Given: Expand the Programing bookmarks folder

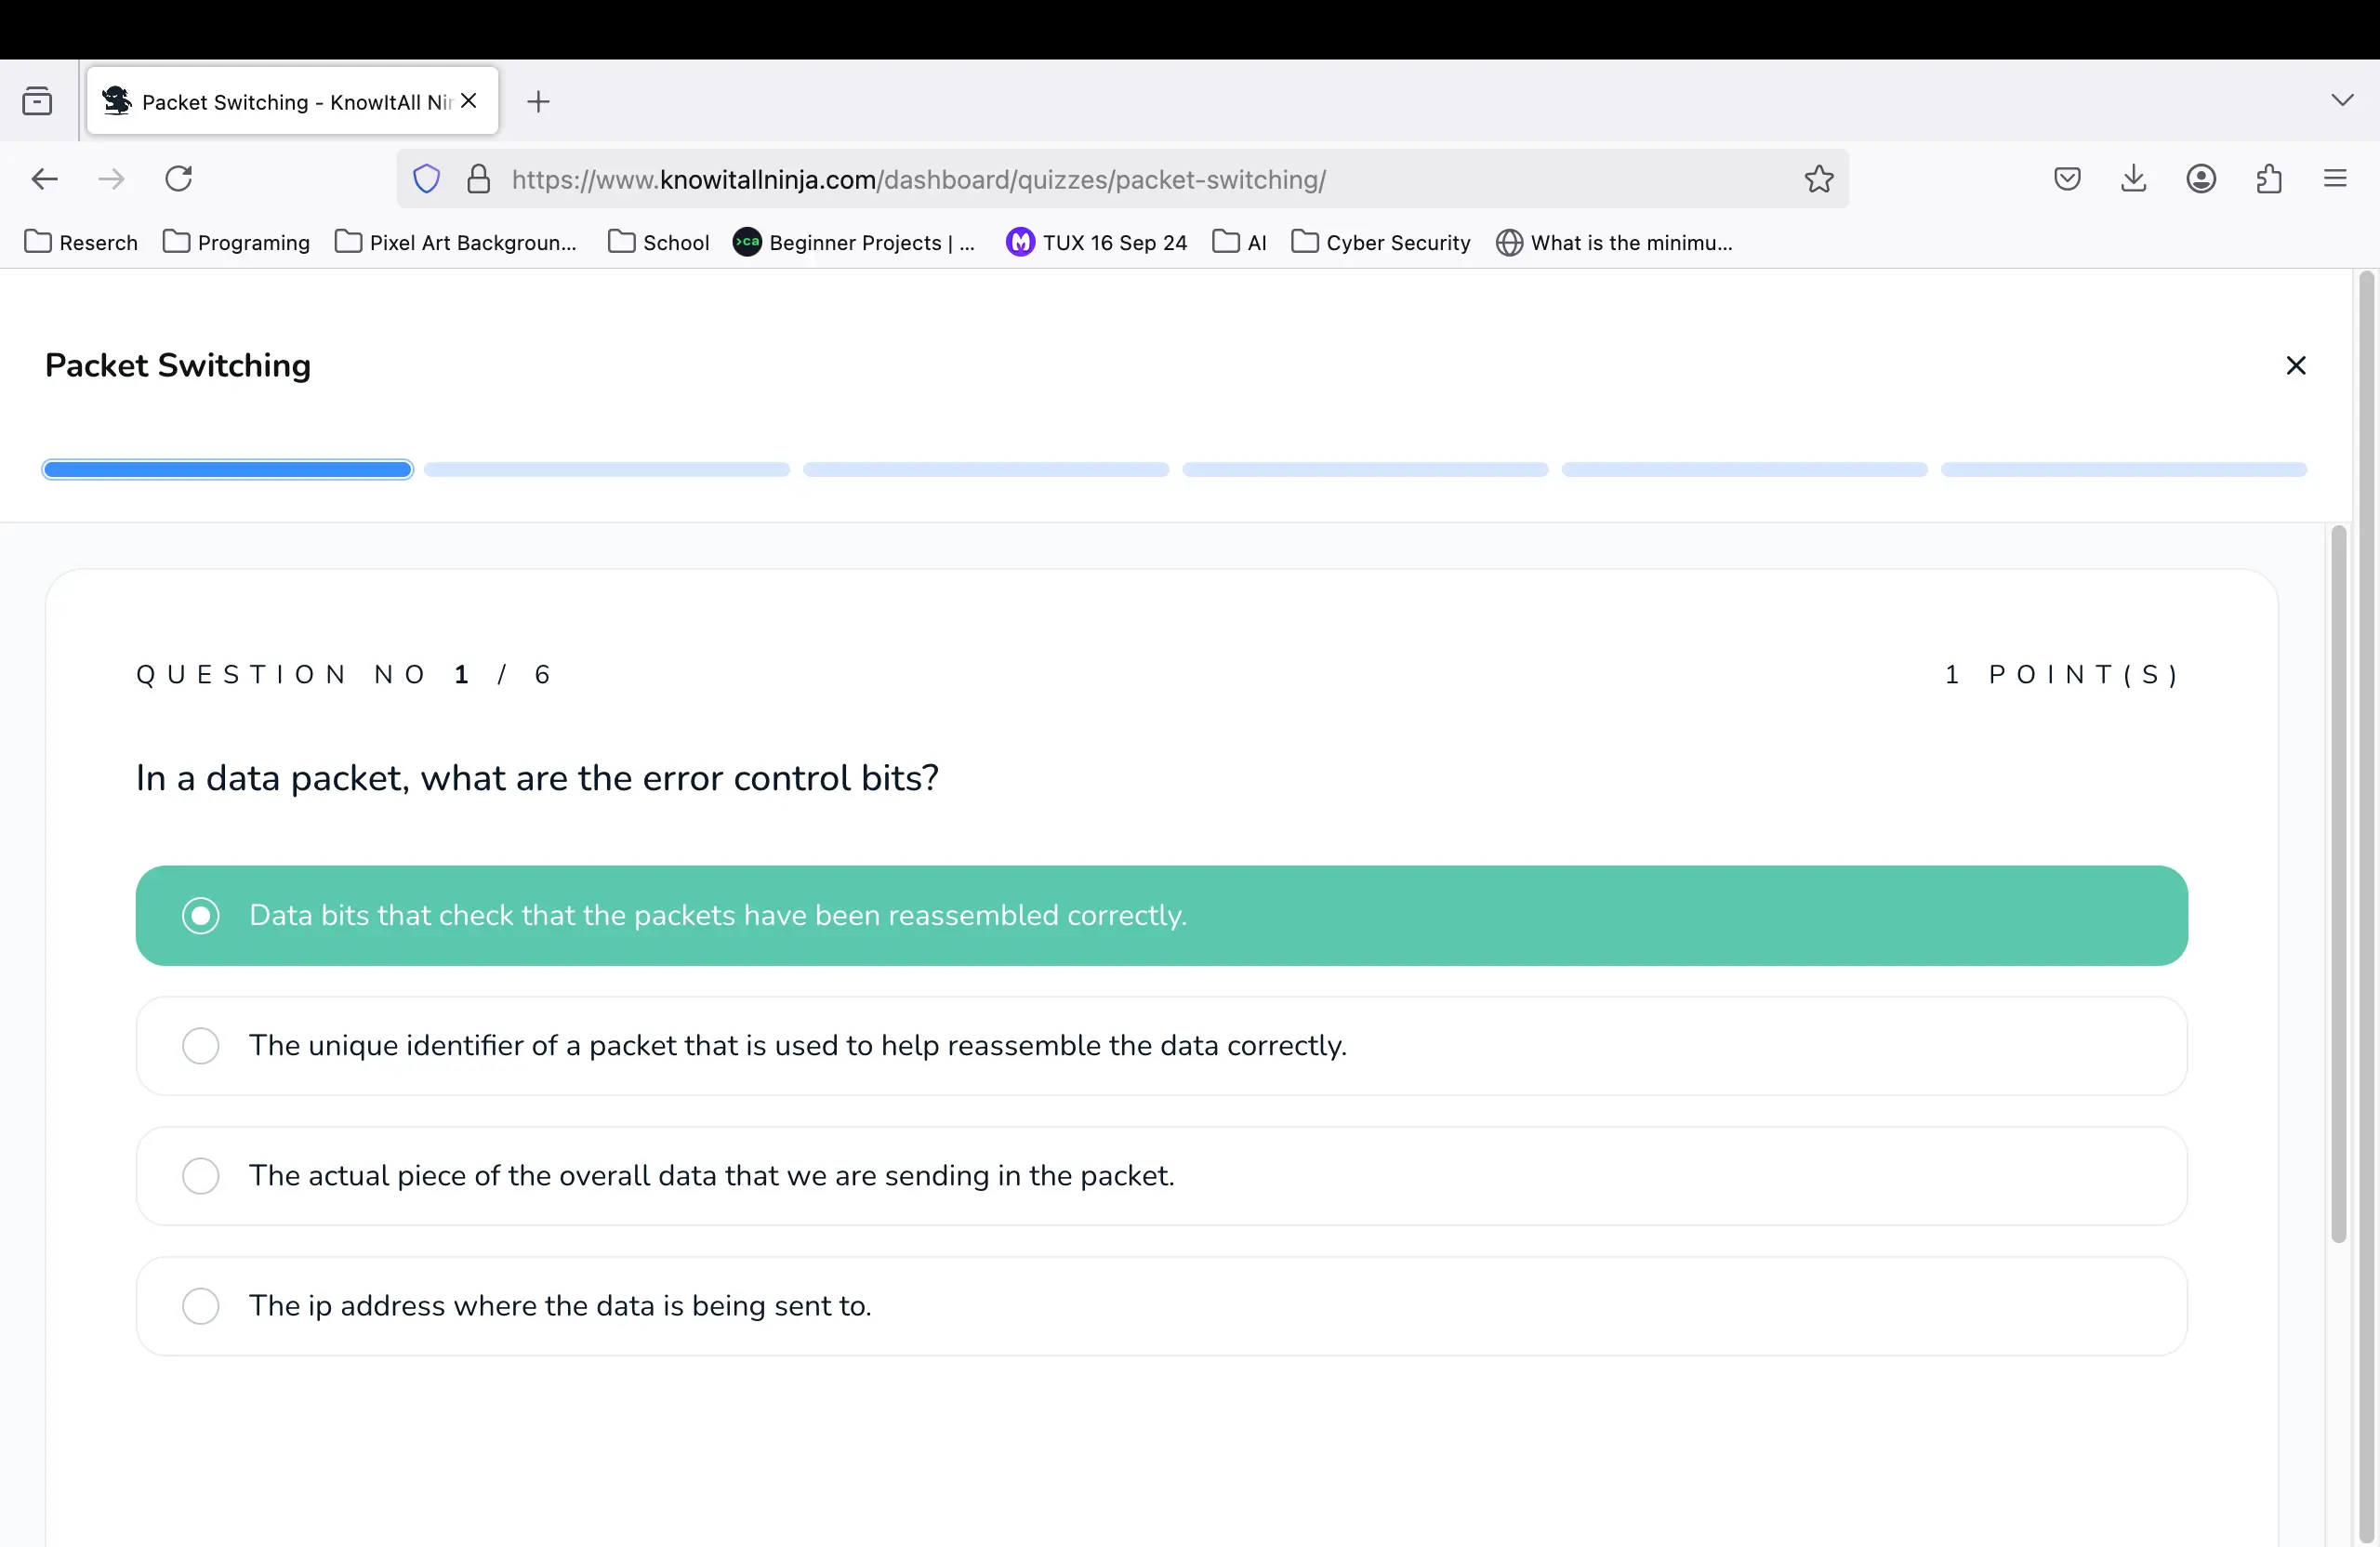Looking at the screenshot, I should (x=236, y=242).
